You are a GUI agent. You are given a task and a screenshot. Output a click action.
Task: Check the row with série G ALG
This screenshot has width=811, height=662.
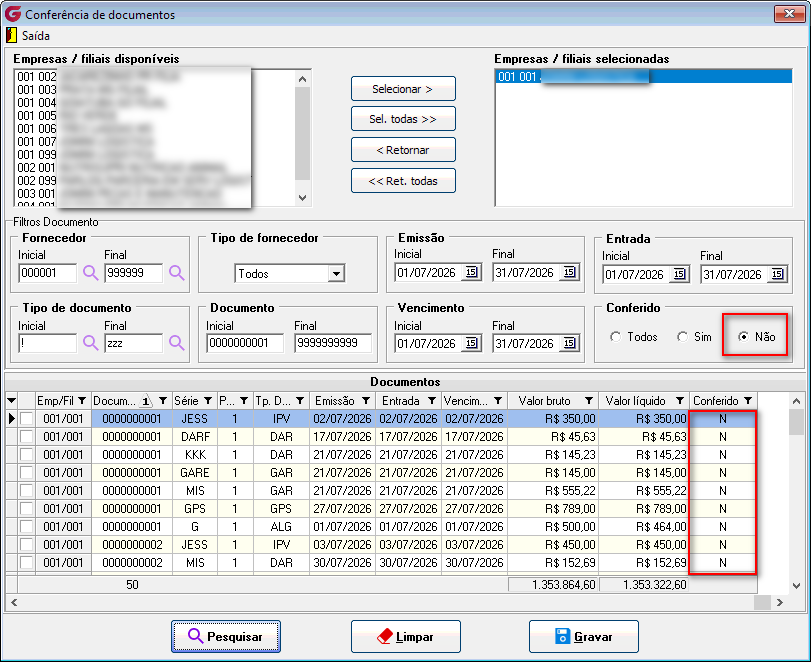[26, 526]
